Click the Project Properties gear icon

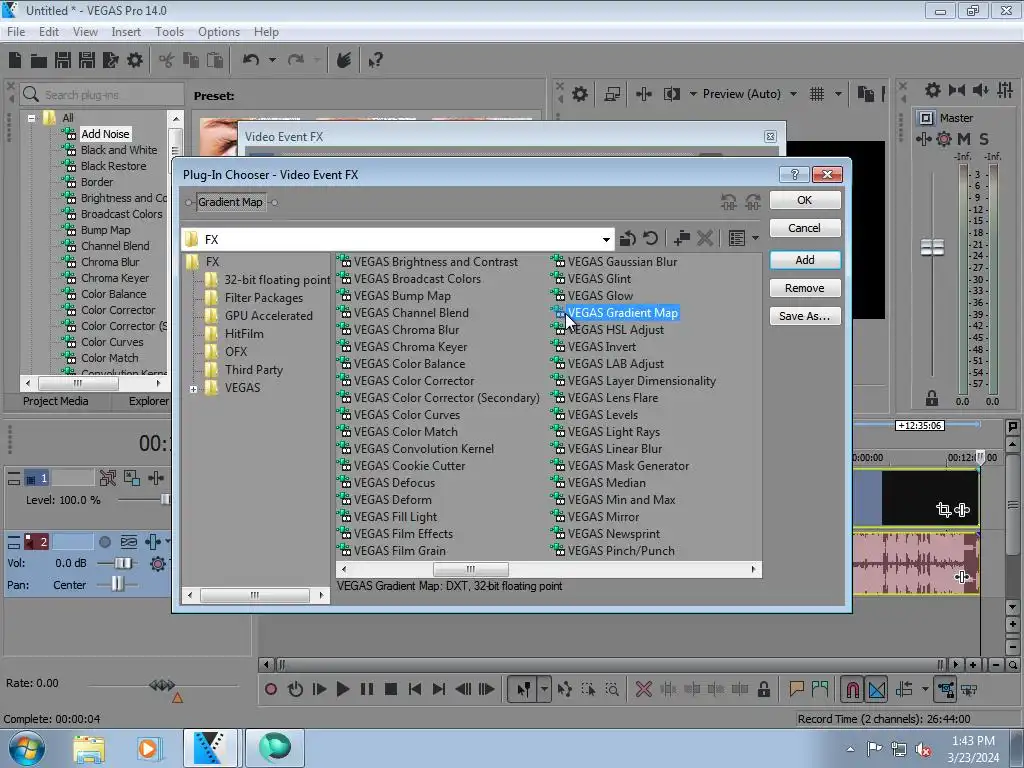pos(135,60)
